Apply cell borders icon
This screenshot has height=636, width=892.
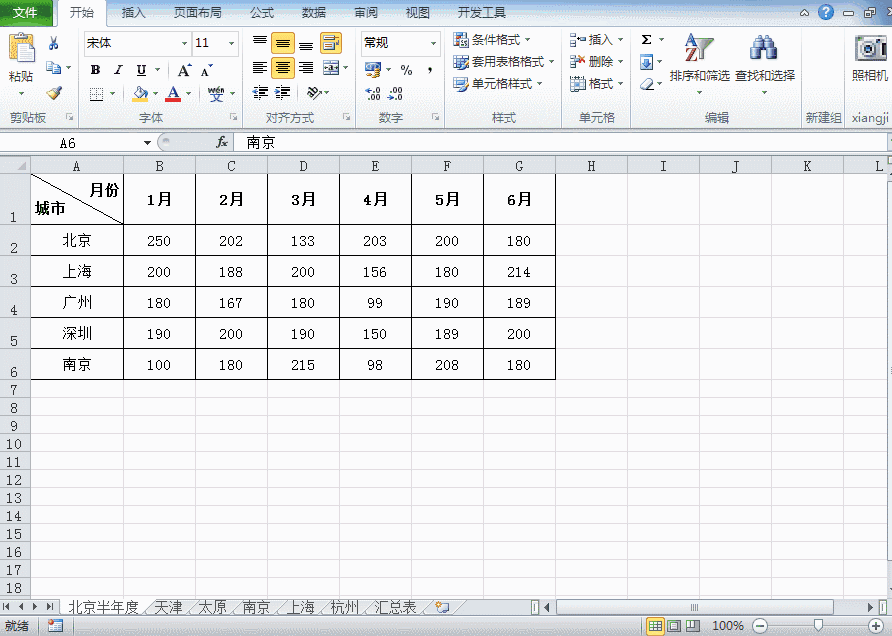pyautogui.click(x=97, y=94)
